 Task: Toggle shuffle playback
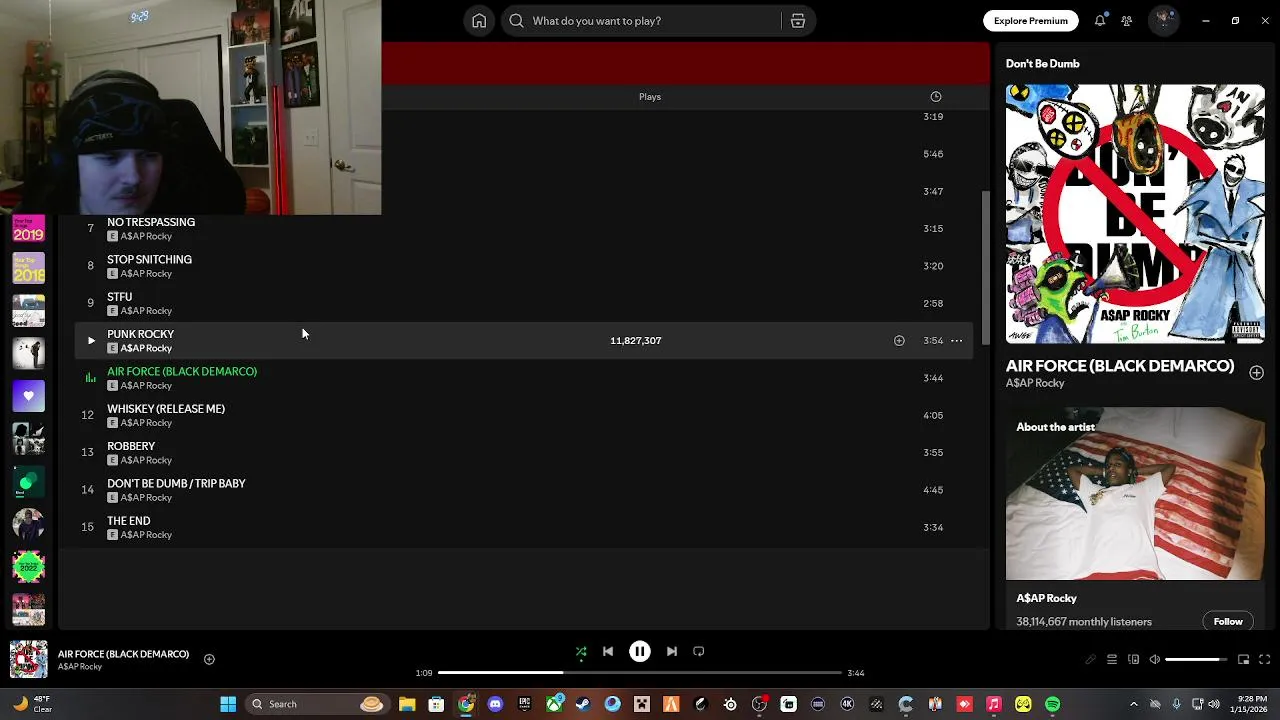581,652
